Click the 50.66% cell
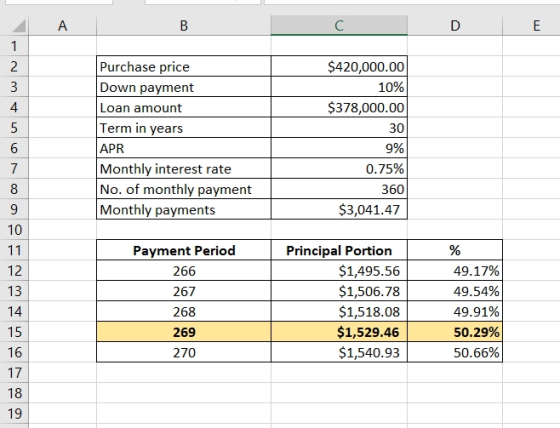The height and width of the screenshot is (428, 560). [x=455, y=352]
